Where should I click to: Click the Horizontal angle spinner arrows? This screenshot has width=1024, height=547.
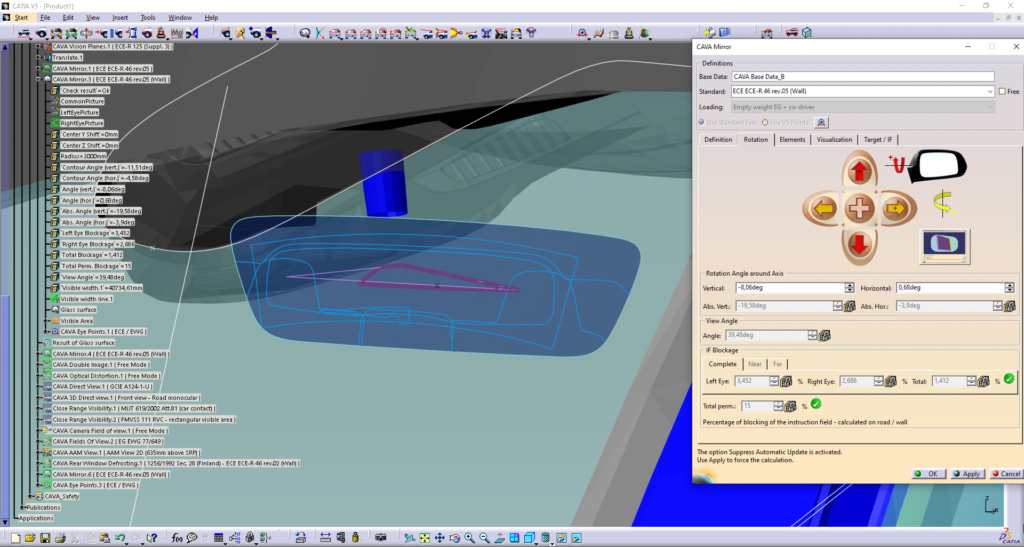click(1010, 288)
